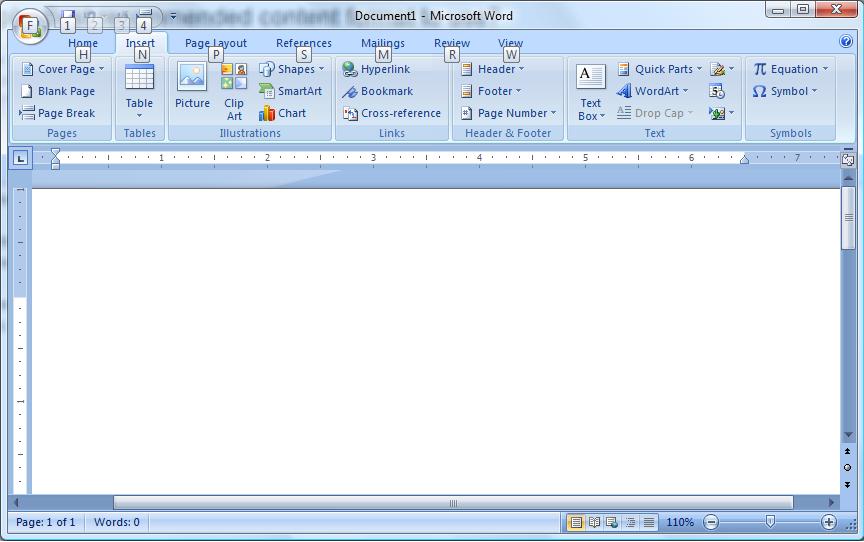This screenshot has width=864, height=542.
Task: Click the tab selector on ruler
Action: tap(20, 159)
